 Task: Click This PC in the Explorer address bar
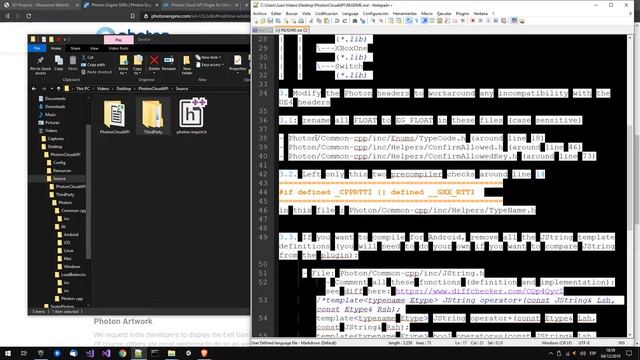[x=83, y=89]
